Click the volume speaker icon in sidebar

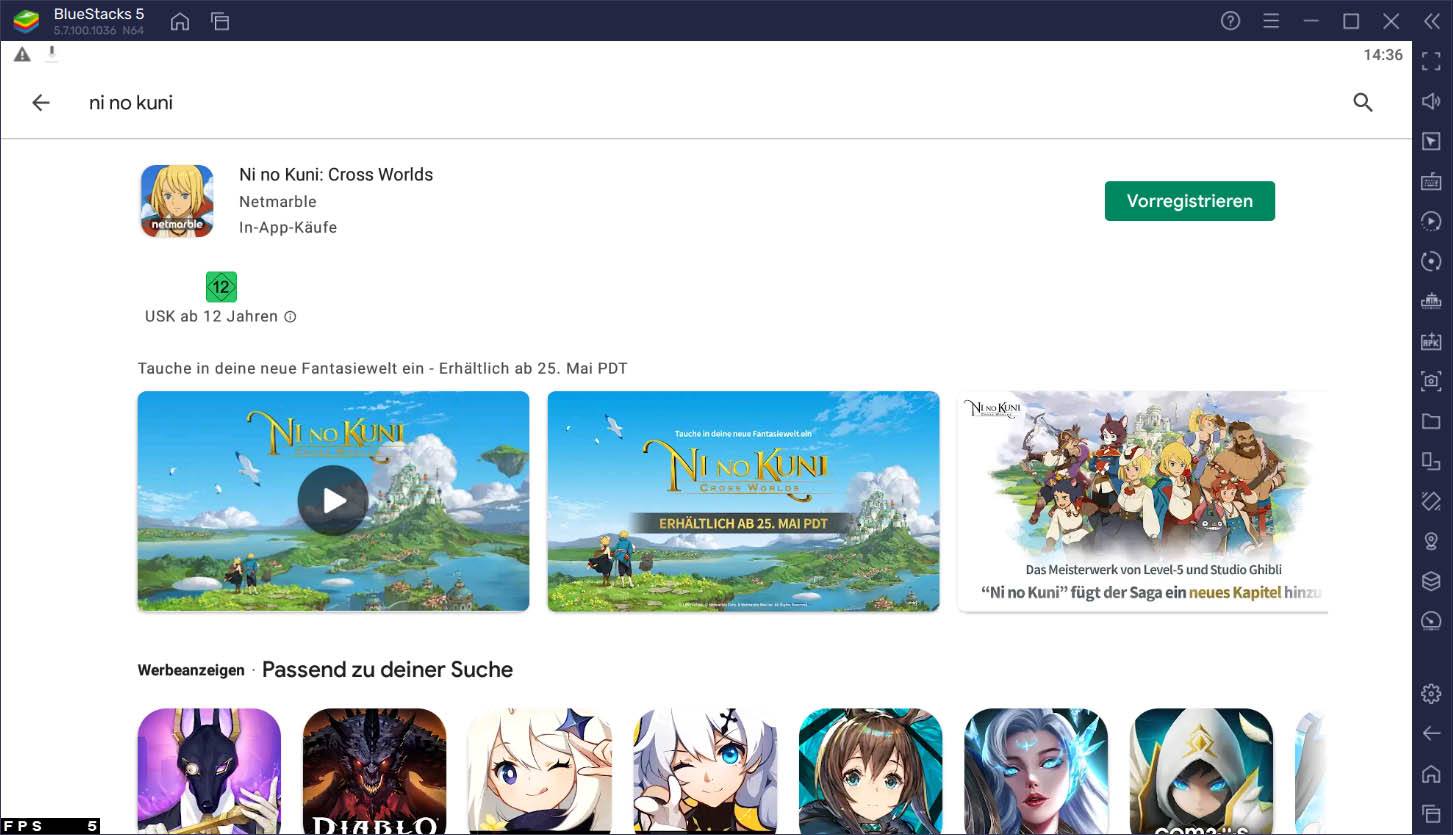tap(1431, 101)
